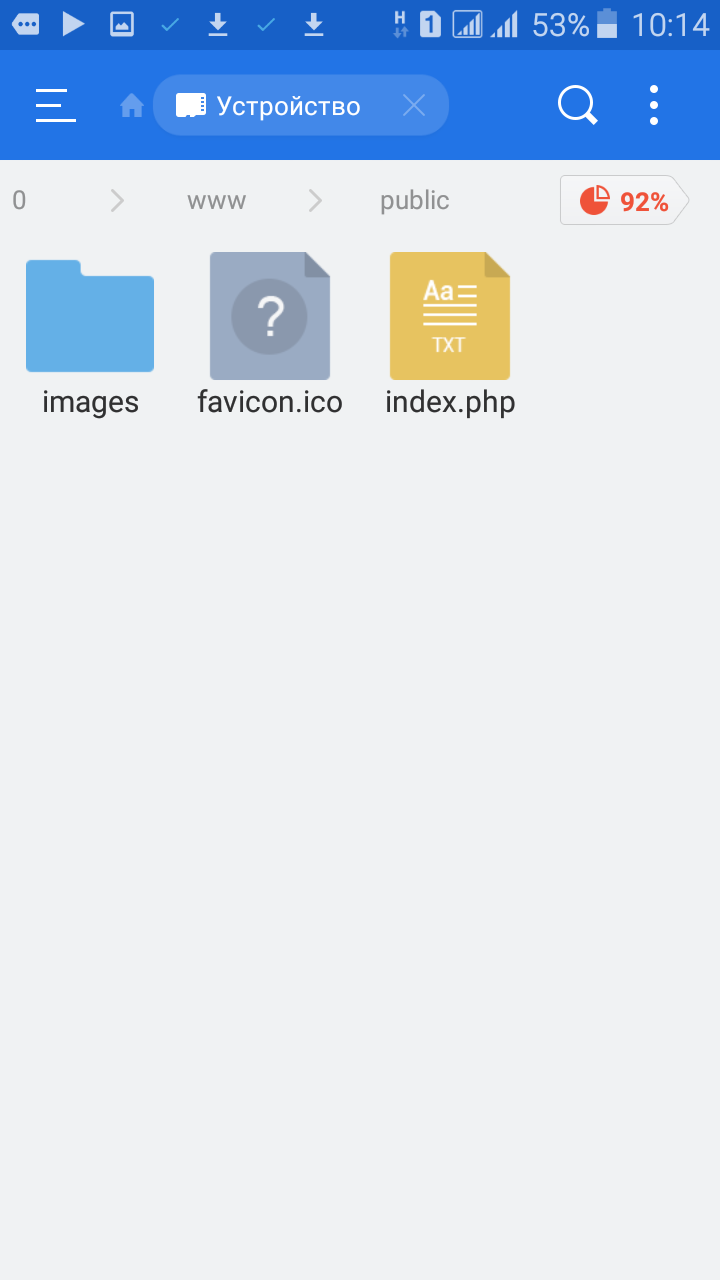720x1280 pixels.
Task: Tap the home icon in toolbar
Action: click(x=131, y=105)
